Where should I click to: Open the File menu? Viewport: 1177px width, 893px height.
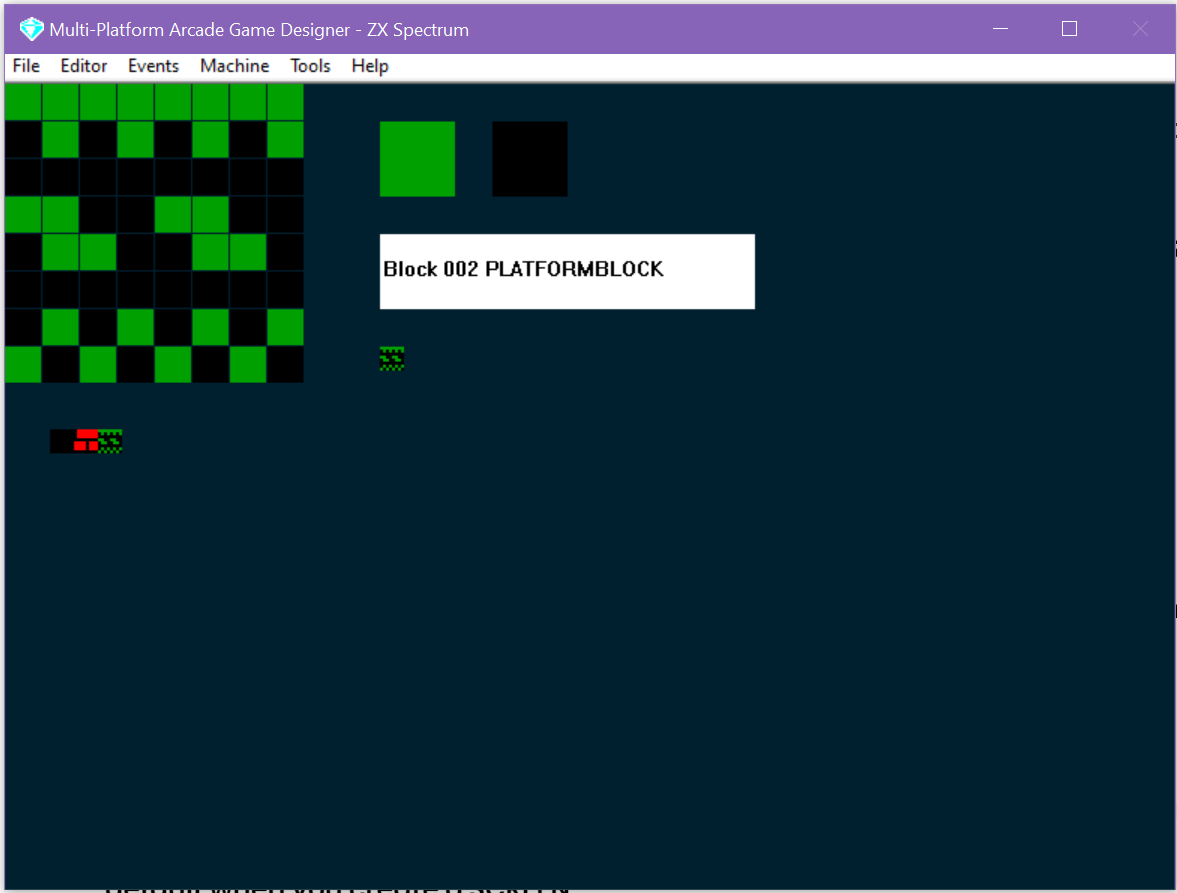(x=26, y=66)
